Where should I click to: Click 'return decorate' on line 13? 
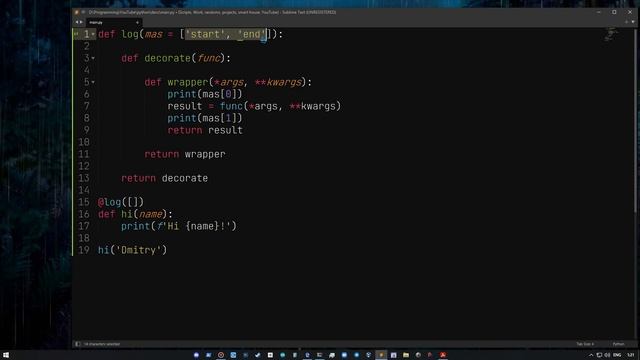tap(164, 178)
